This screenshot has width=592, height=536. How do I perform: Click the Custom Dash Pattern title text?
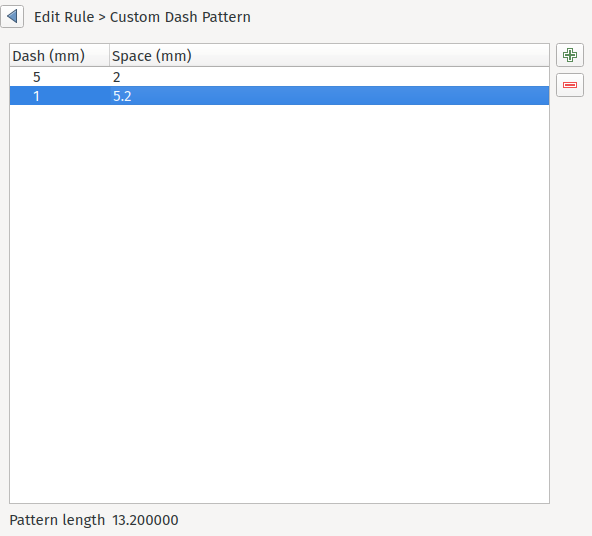tap(180, 17)
